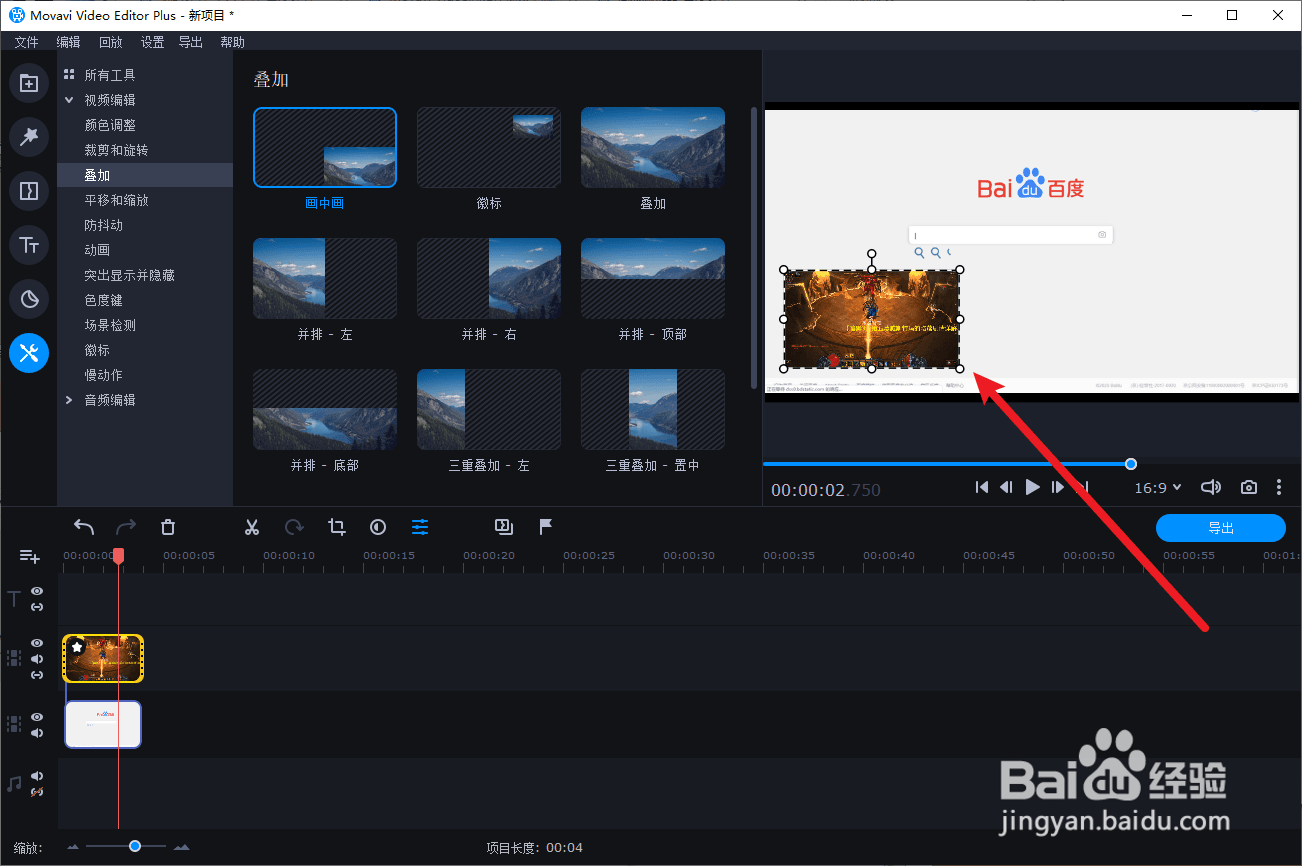Step forward one frame
This screenshot has width=1302, height=866.
tap(1058, 487)
